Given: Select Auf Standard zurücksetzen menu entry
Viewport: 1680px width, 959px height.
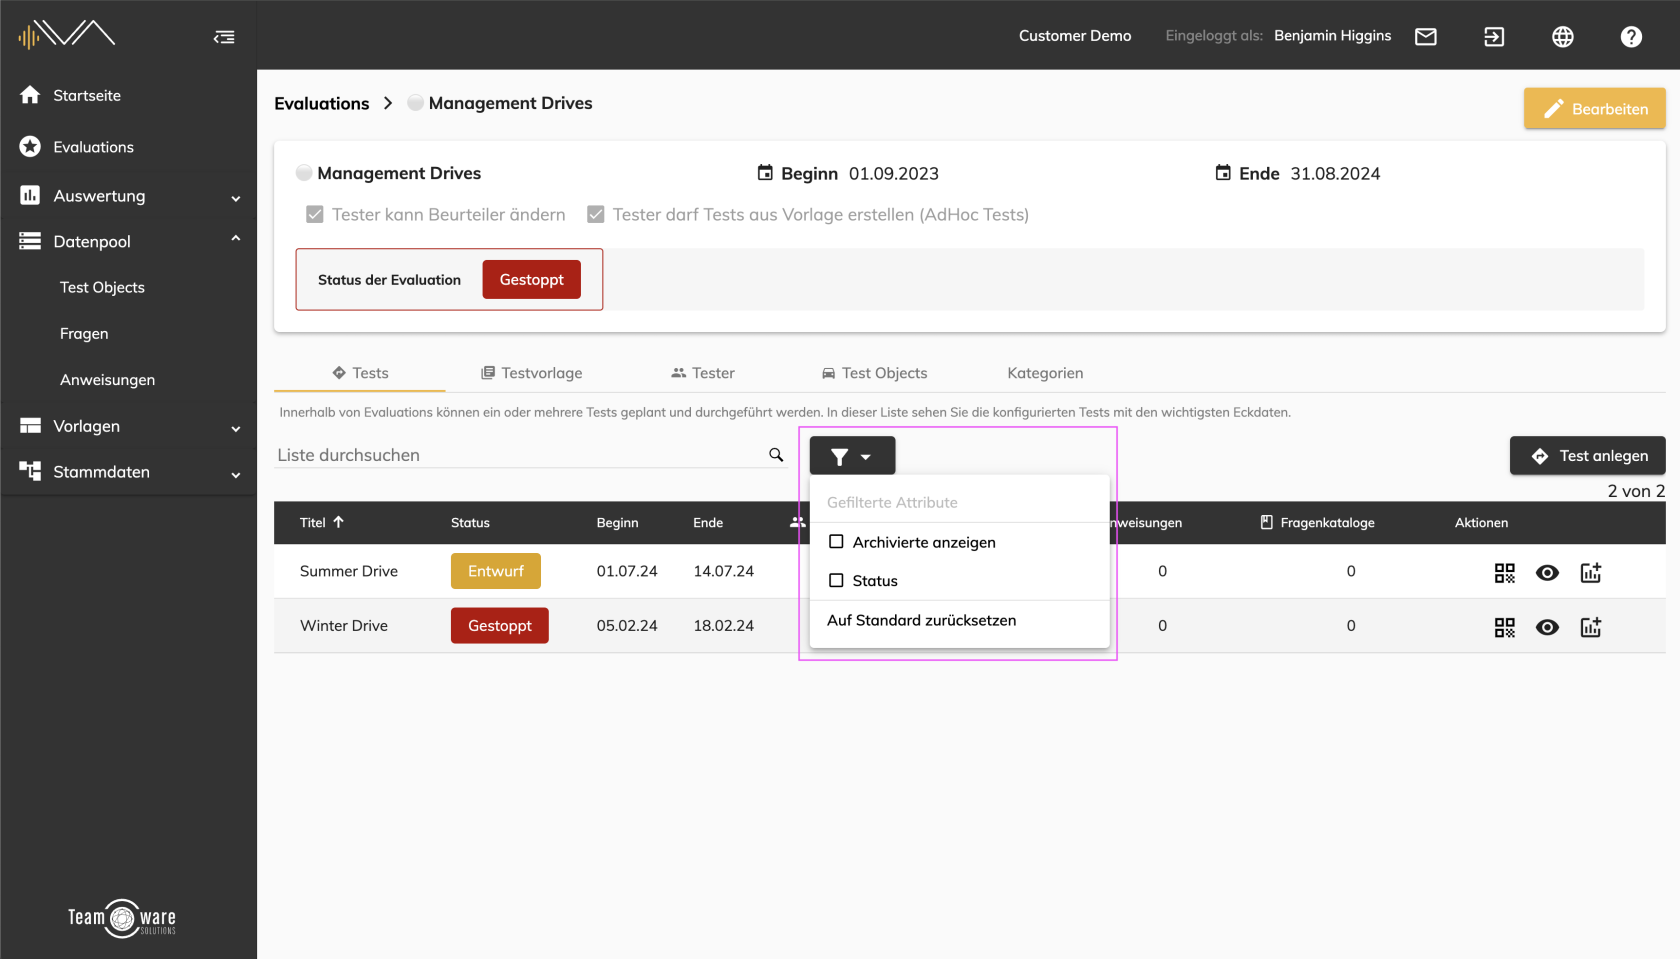Looking at the screenshot, I should [x=960, y=620].
